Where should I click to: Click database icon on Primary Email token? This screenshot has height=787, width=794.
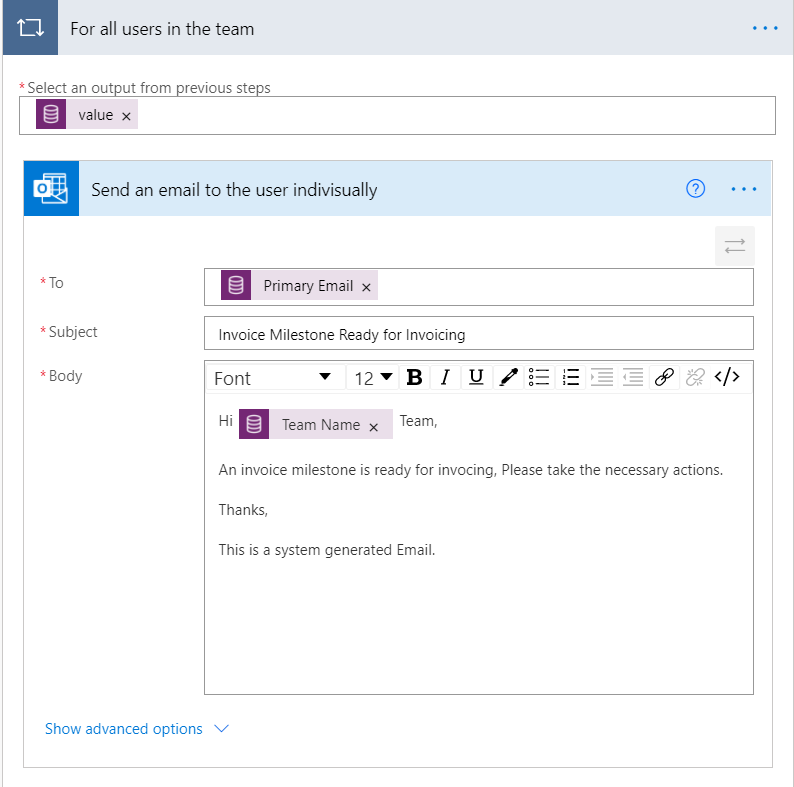point(236,285)
